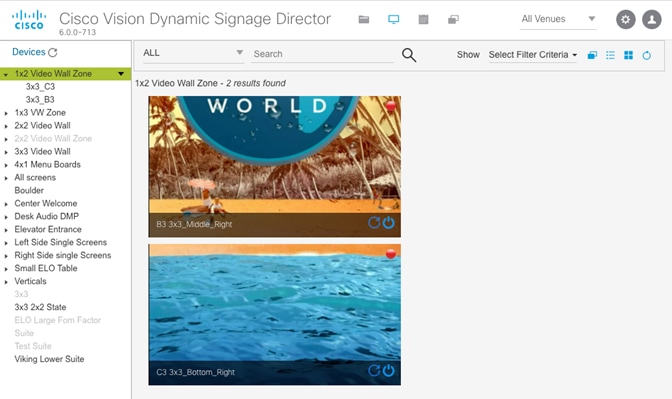Reboot the B3 3x3_Middle_Right device
Screen dimensions: 672x399
click(374, 222)
